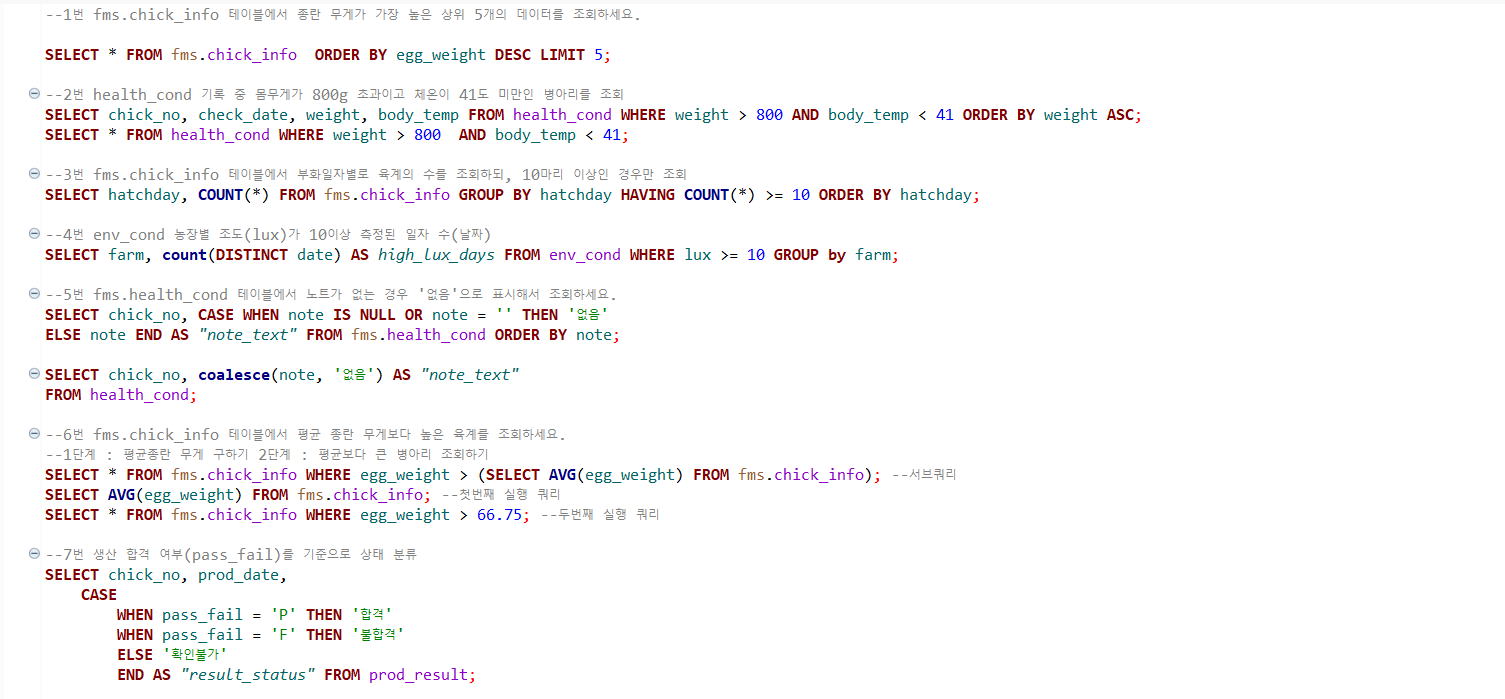The image size is (1505, 699).
Task: Click the prod_result table name
Action: [418, 675]
